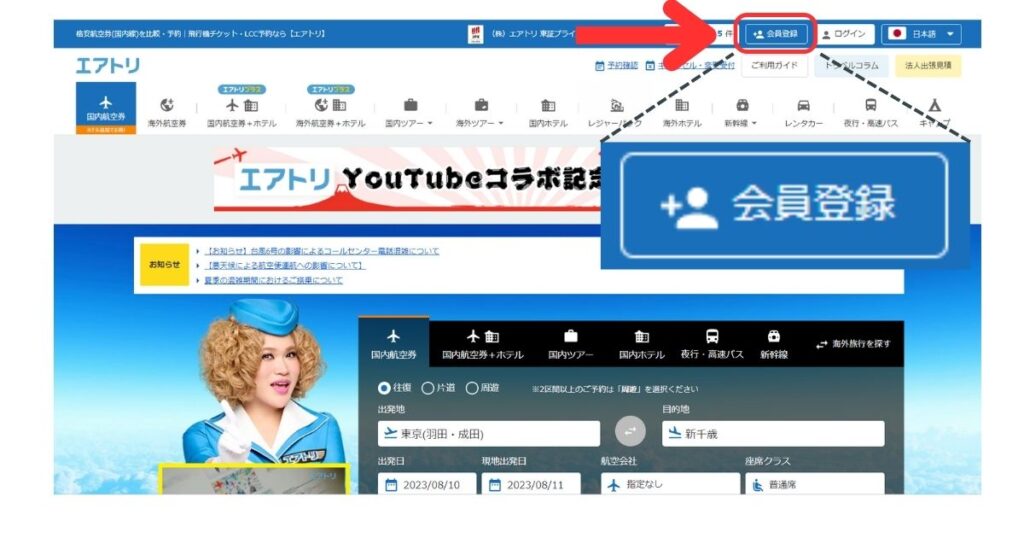Image resolution: width=1024 pixels, height=538 pixels.
Task: Click the ご利用ガイド button
Action: pyautogui.click(x=774, y=65)
